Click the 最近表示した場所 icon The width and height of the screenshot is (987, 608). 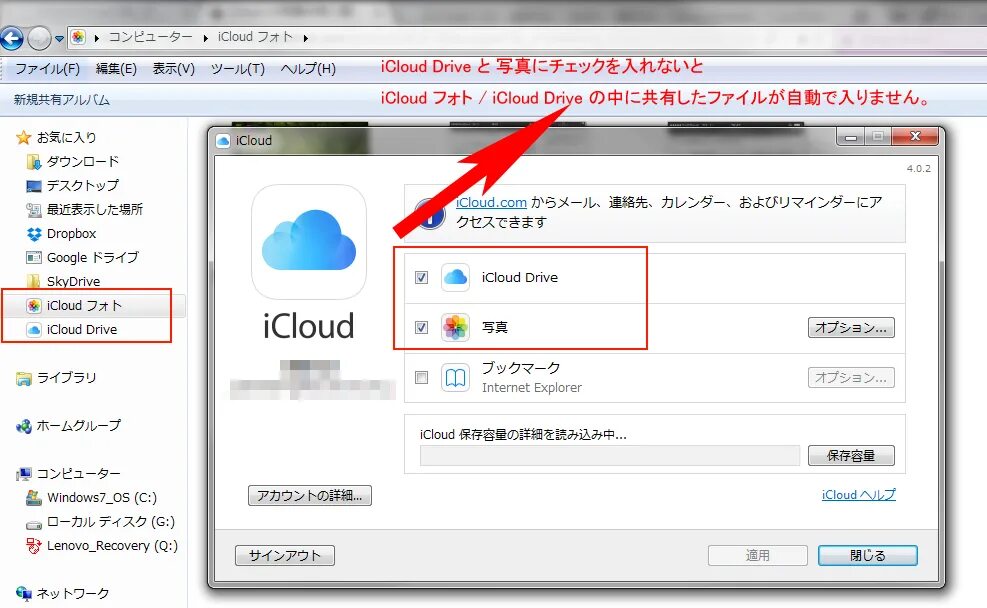click(33, 210)
